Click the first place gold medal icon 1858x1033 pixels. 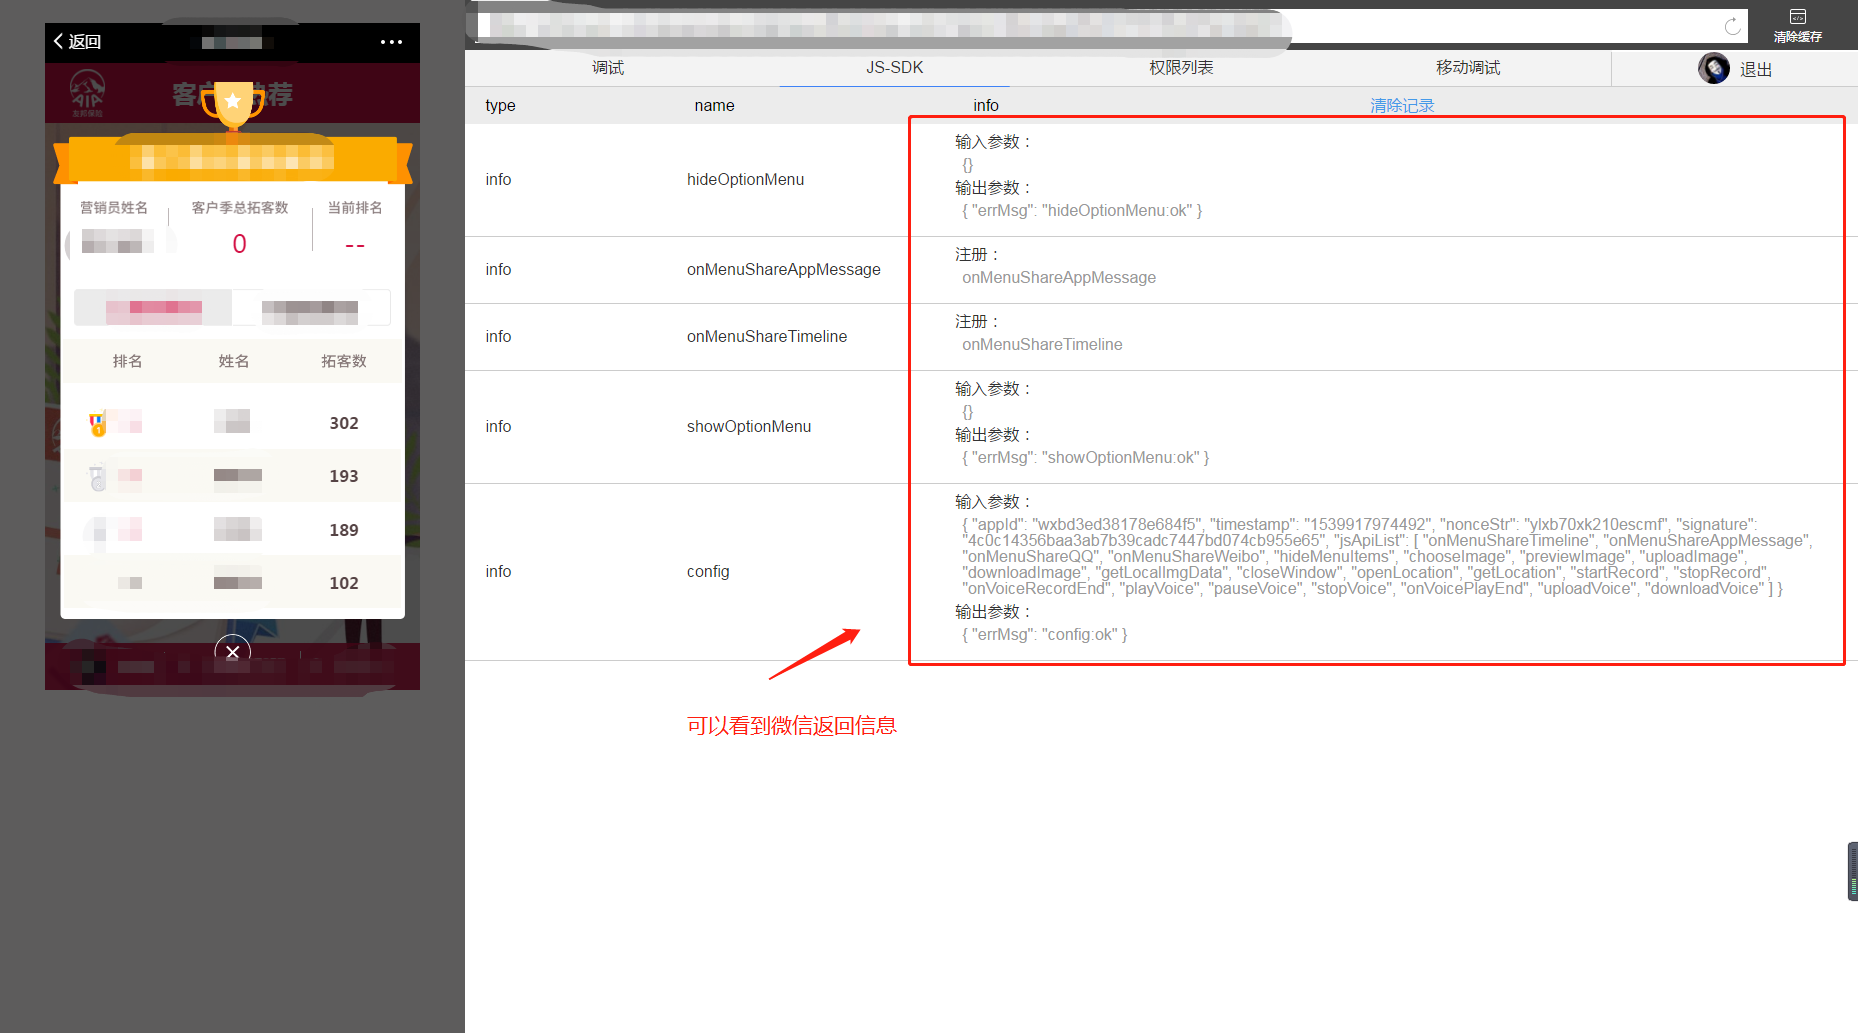98,424
